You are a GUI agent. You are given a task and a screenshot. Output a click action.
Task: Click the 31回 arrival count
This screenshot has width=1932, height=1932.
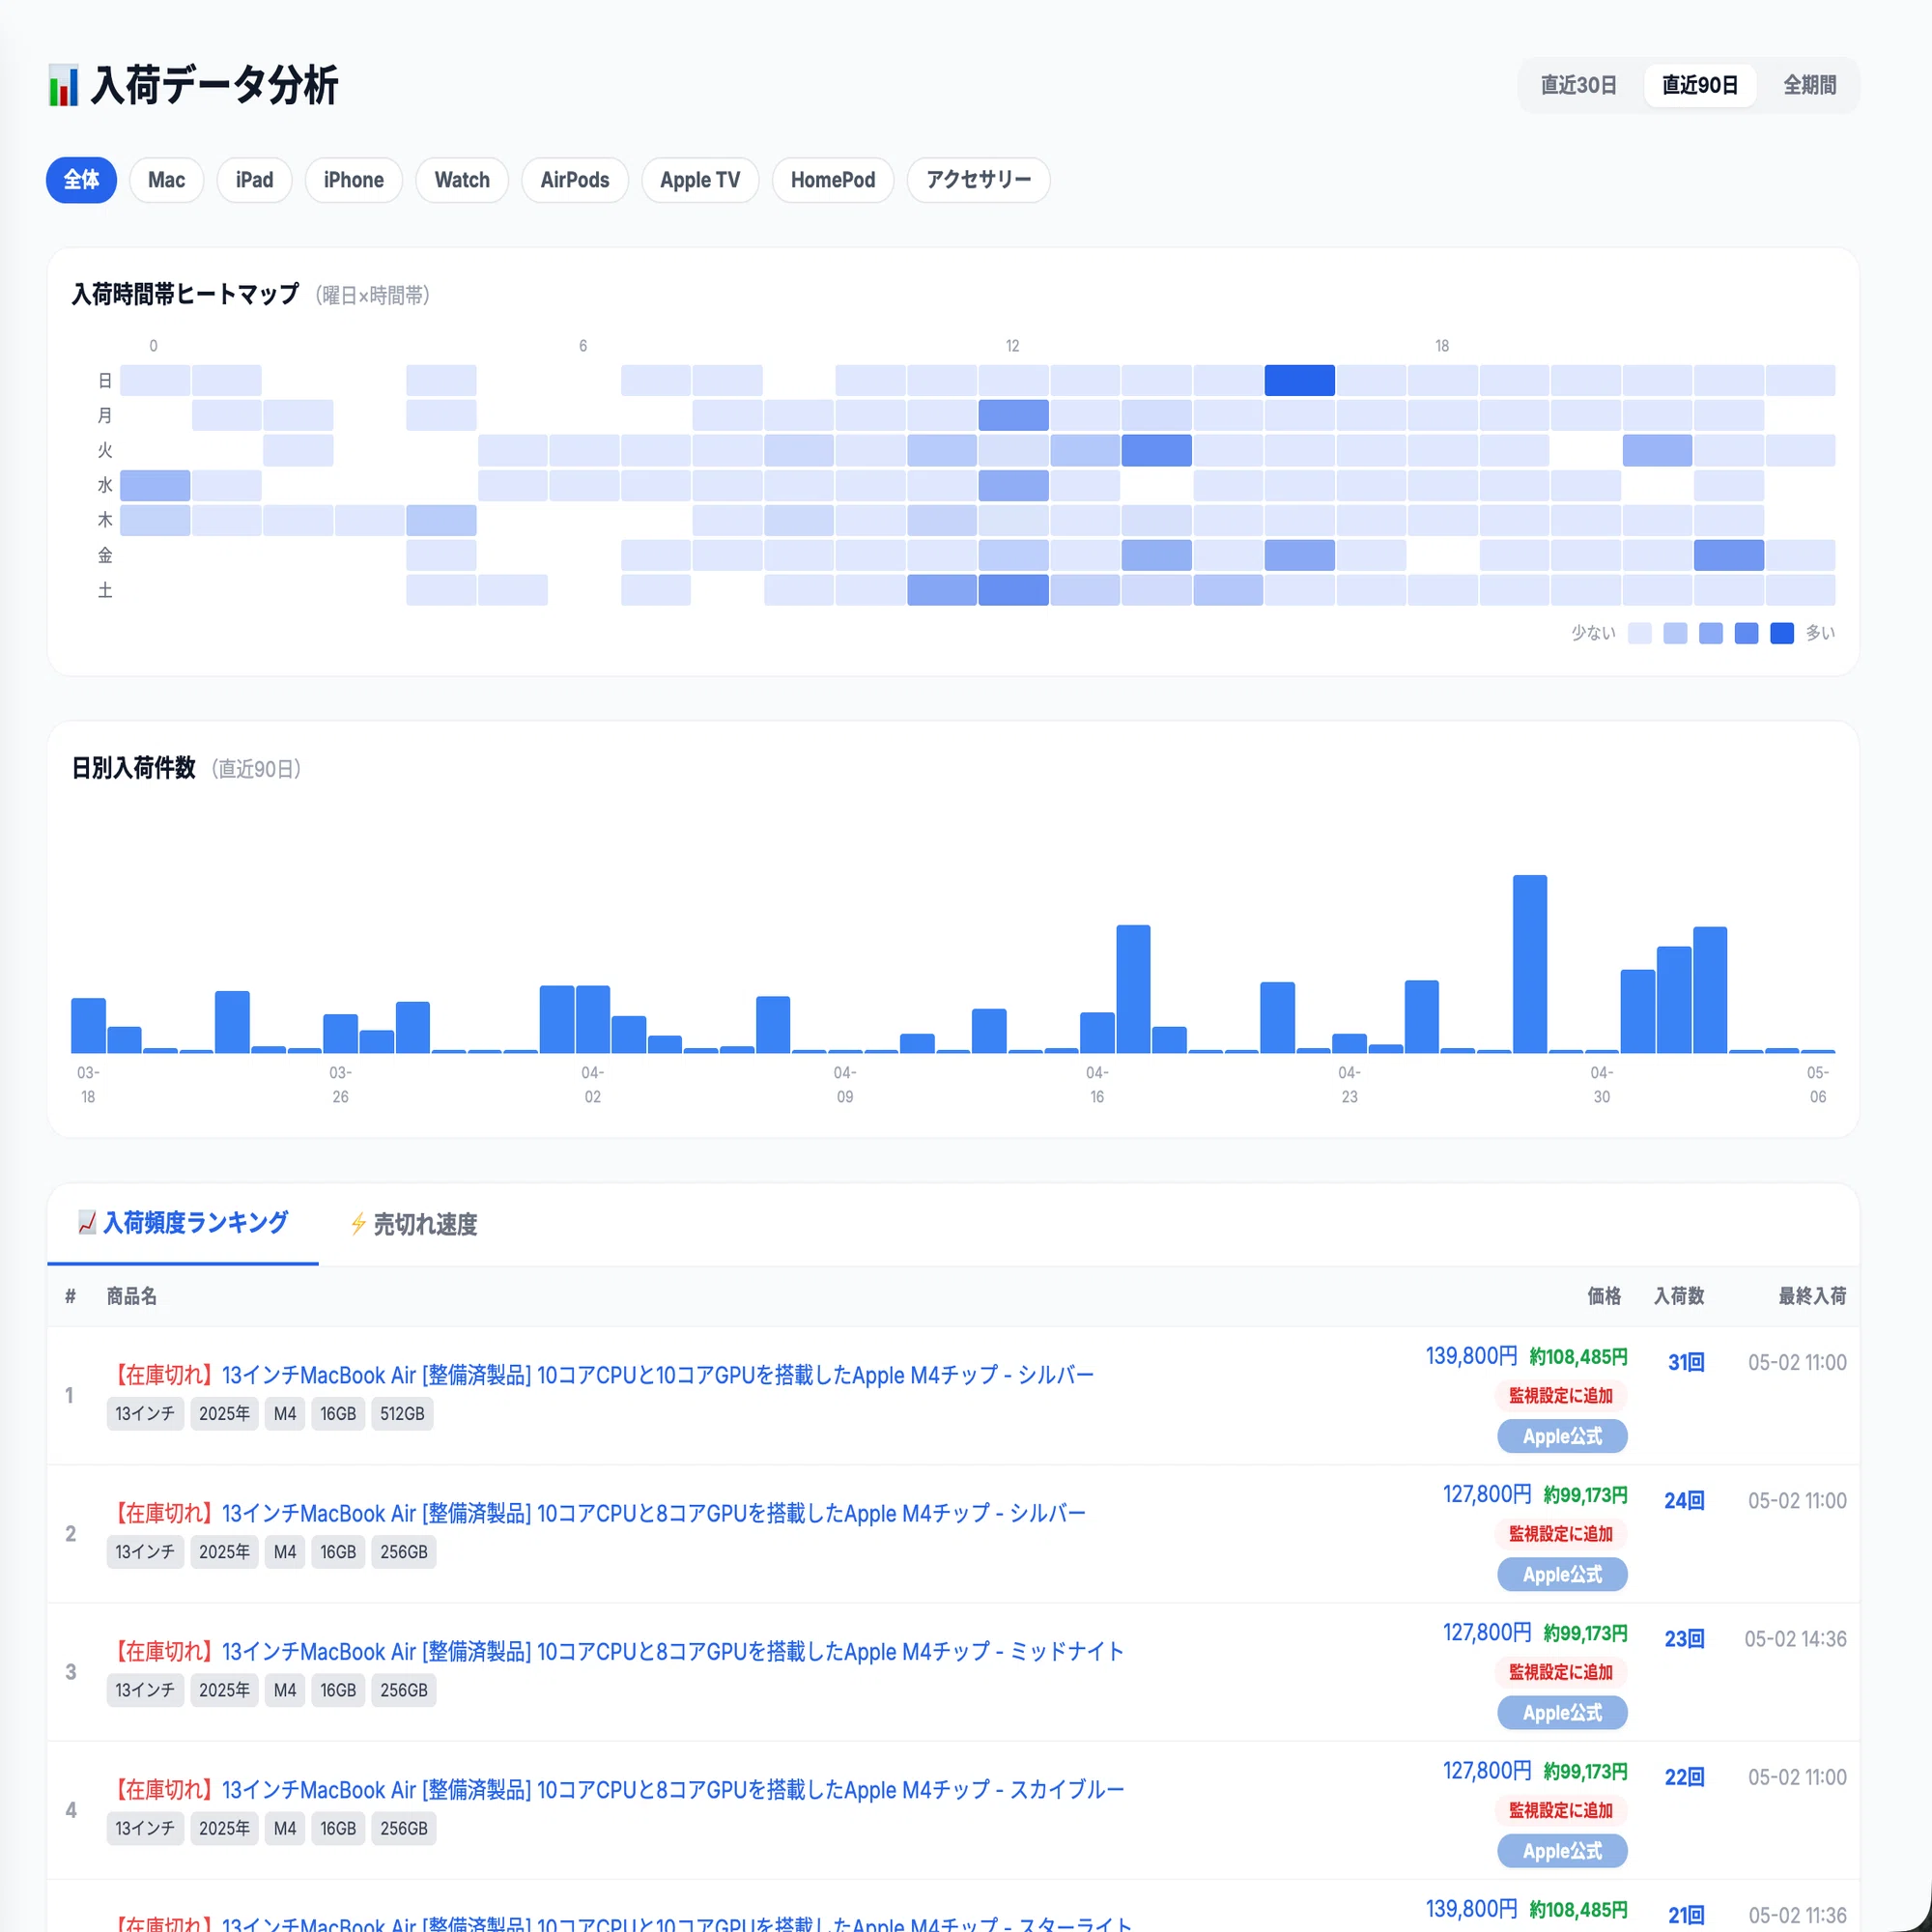tap(1686, 1362)
